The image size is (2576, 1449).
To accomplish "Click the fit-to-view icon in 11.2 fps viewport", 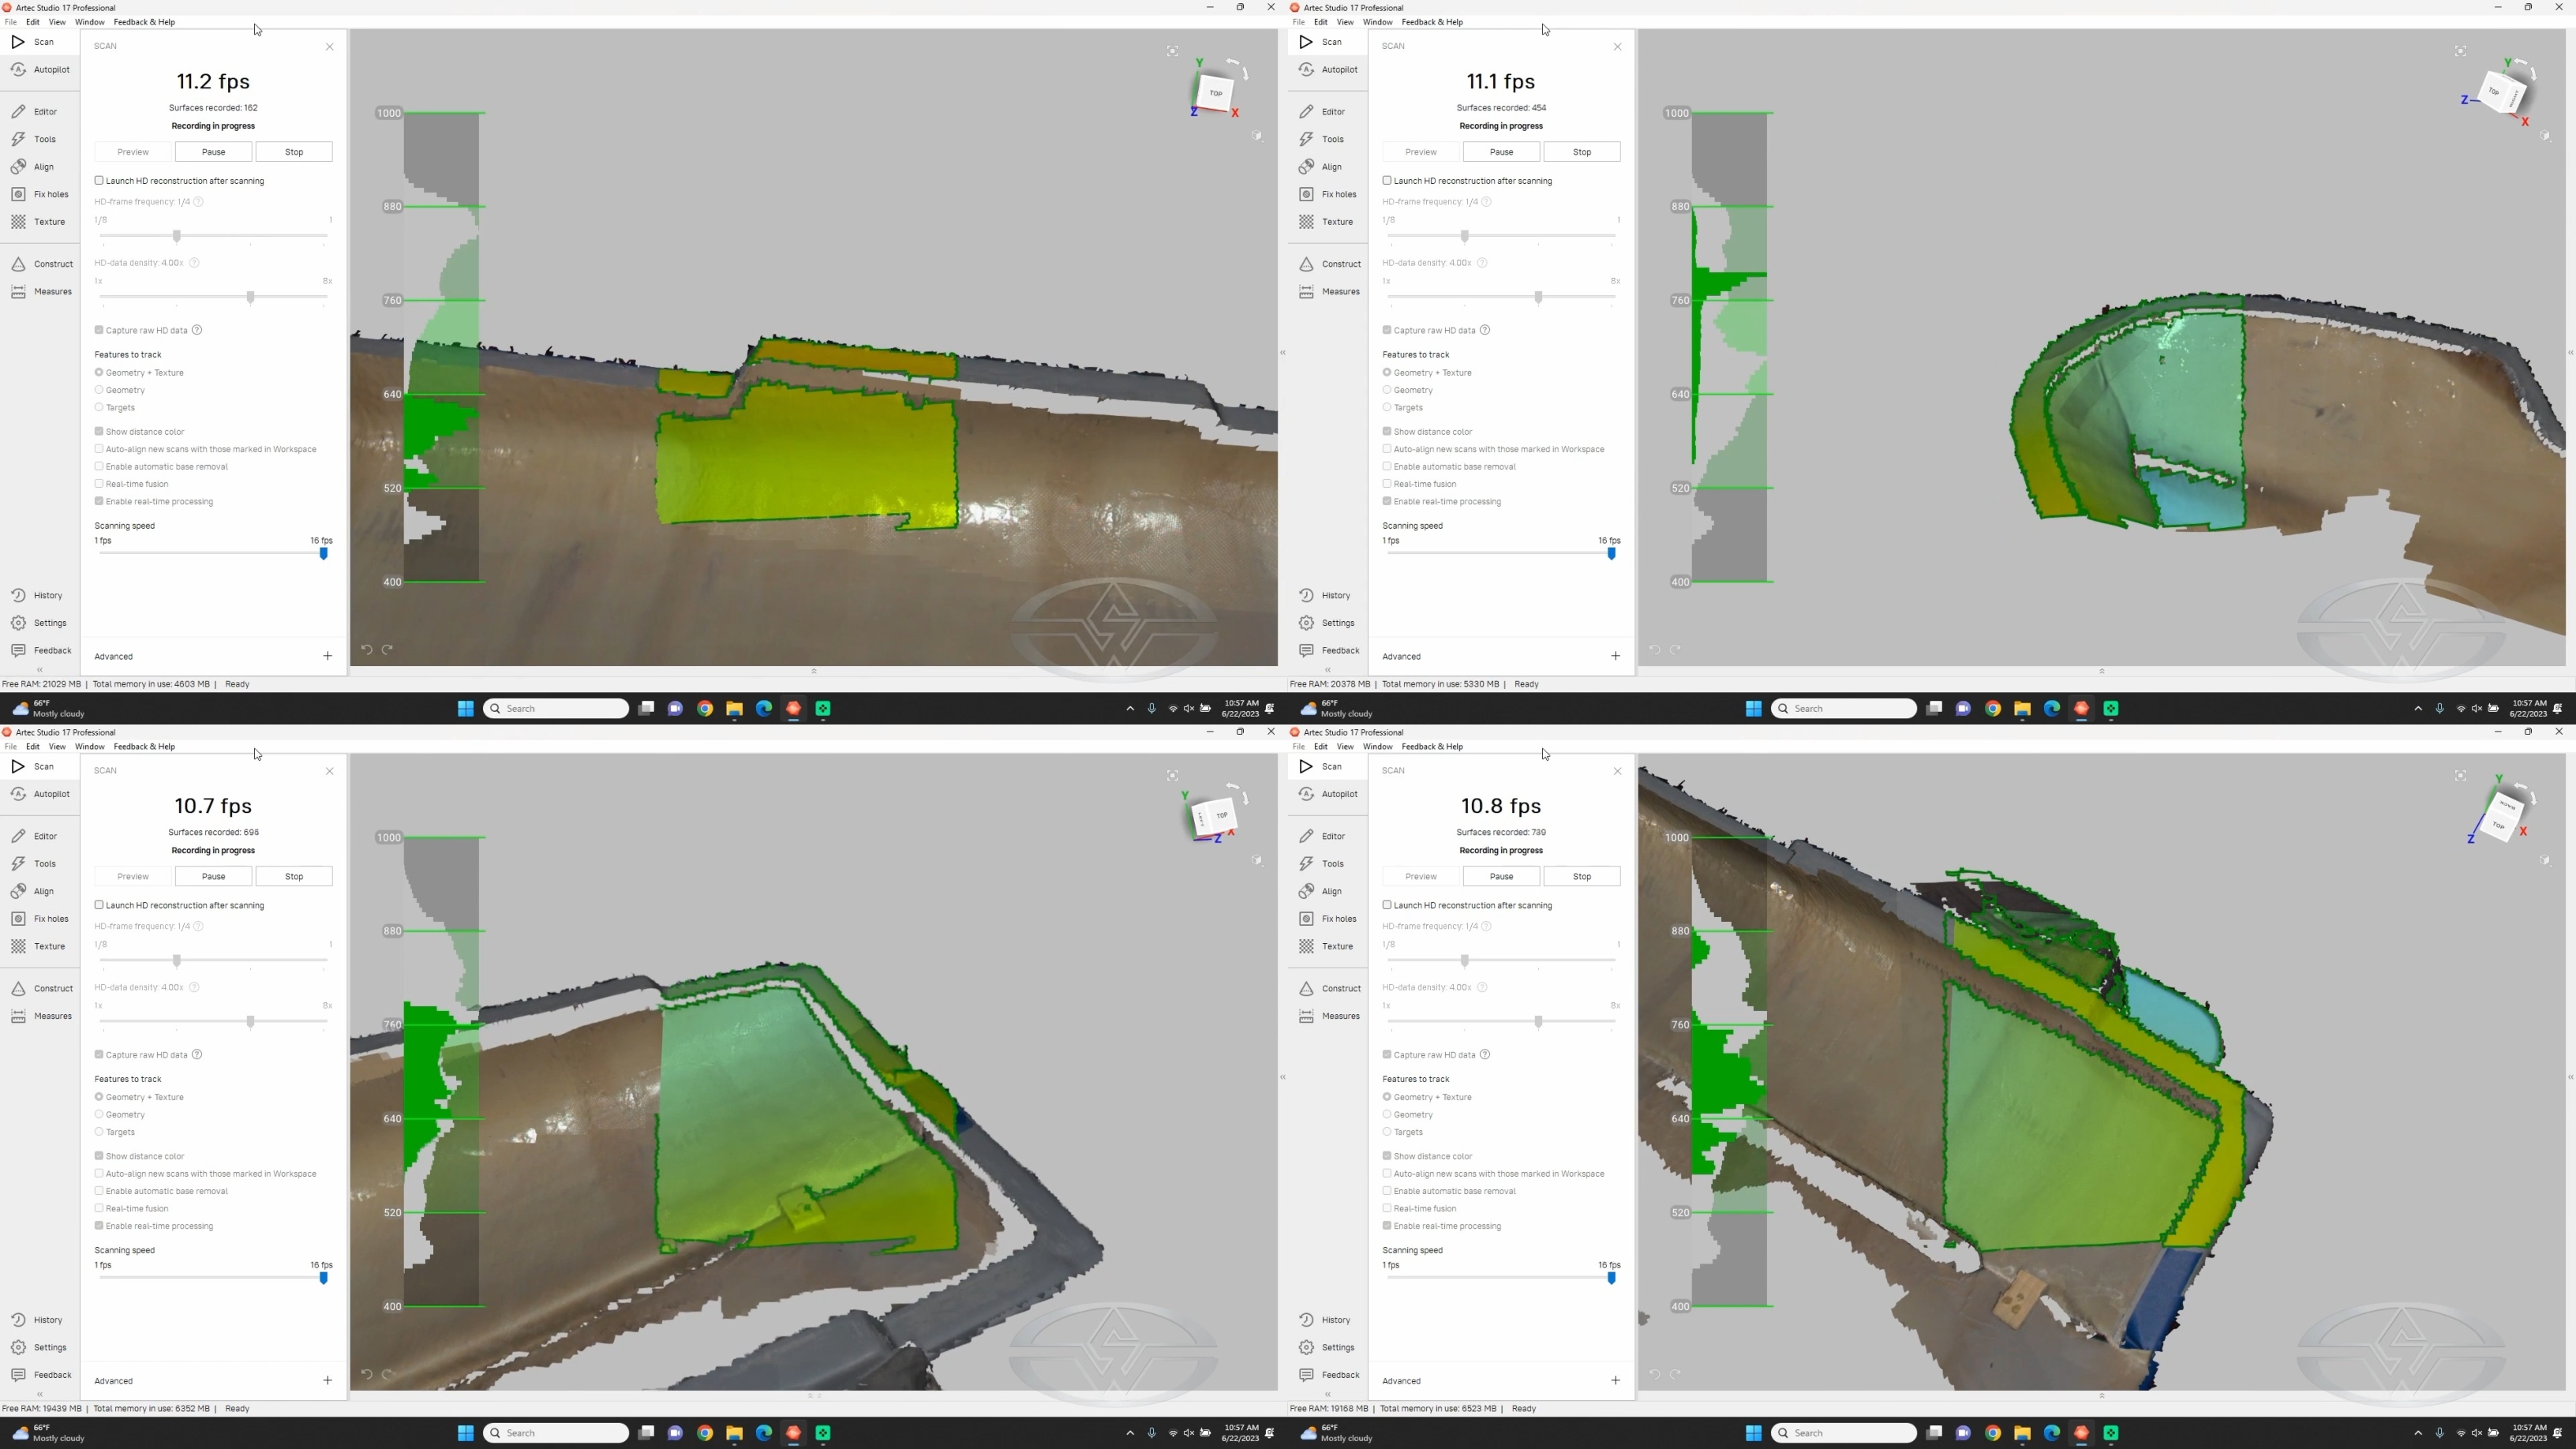I will (x=1172, y=51).
